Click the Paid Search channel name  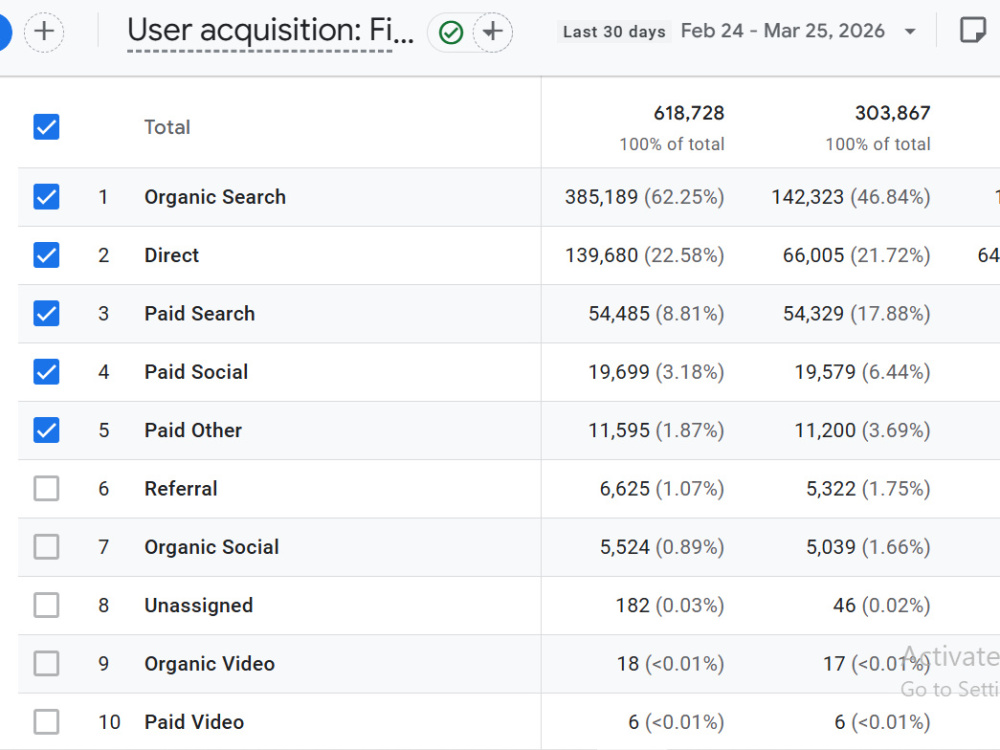pos(200,313)
